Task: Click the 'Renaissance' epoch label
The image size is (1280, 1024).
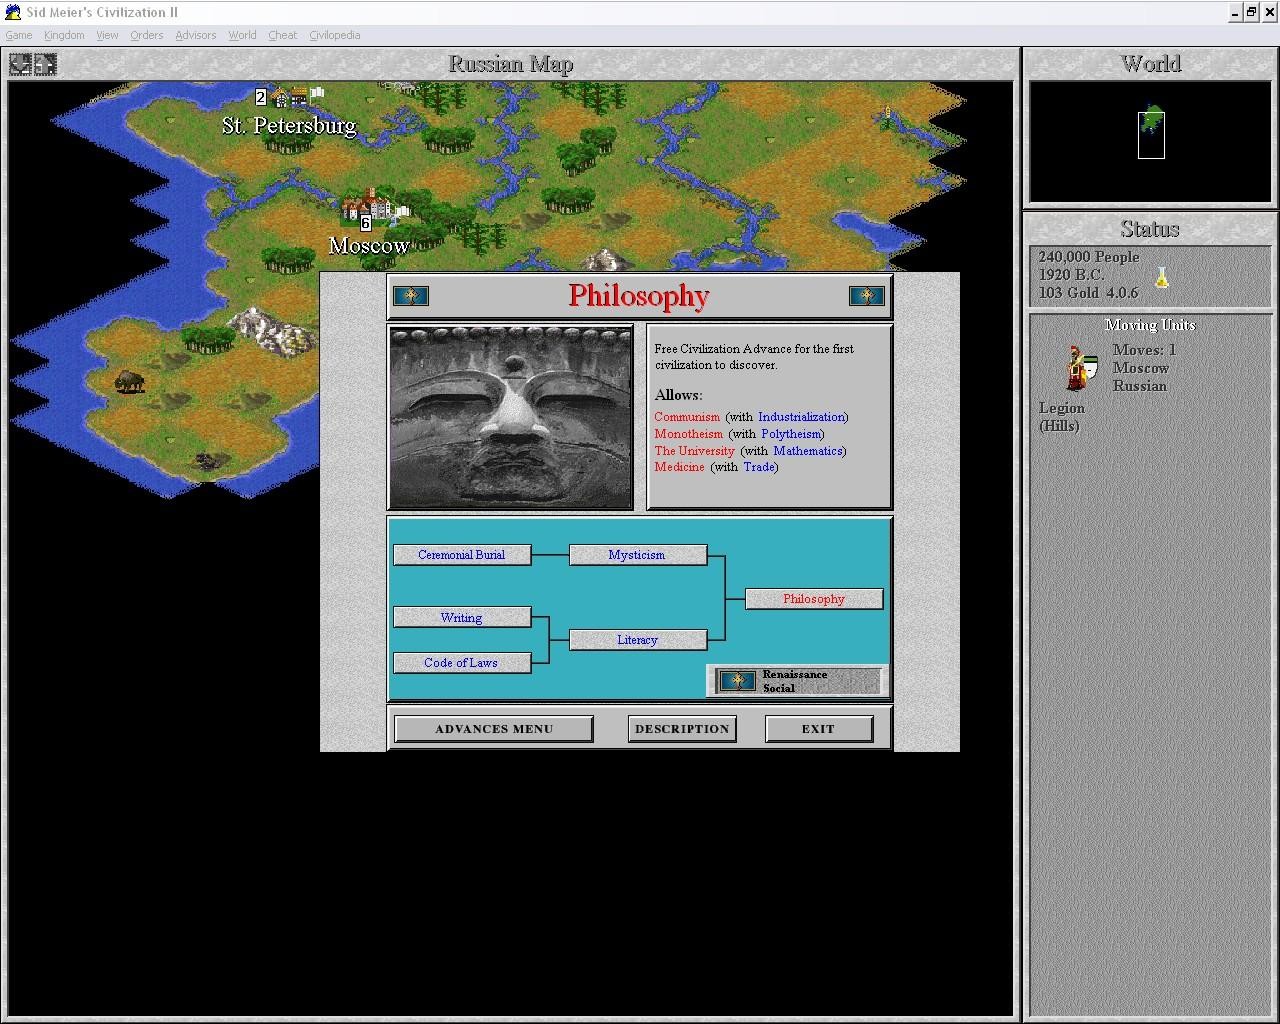Action: click(x=795, y=675)
